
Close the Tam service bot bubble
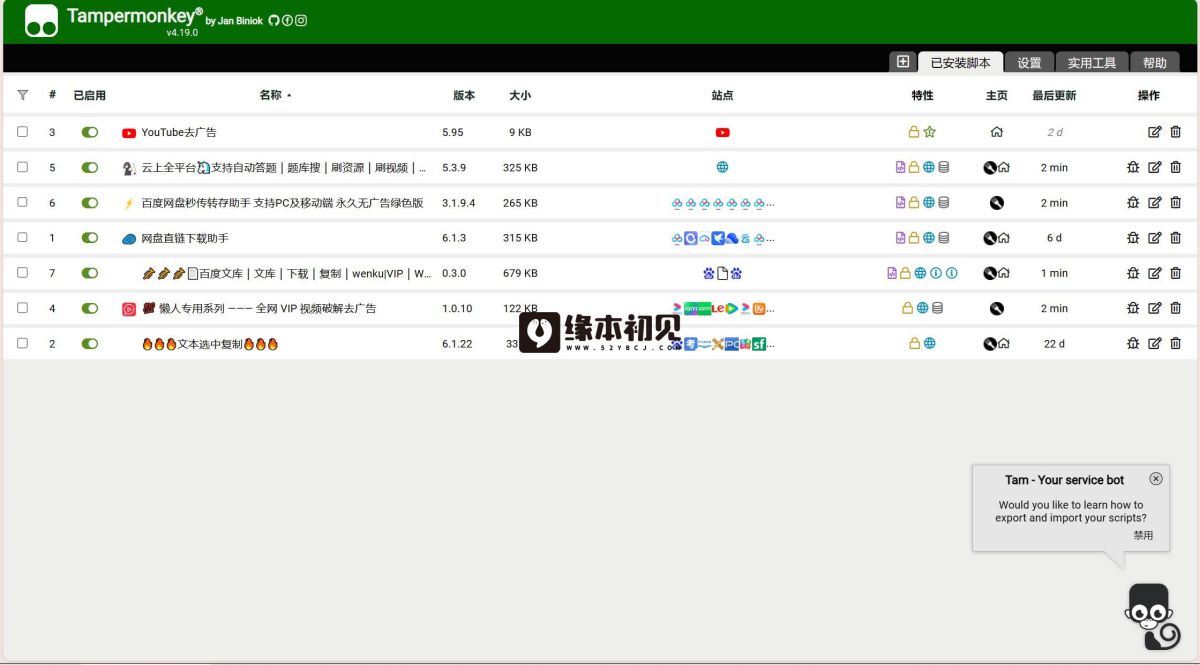point(1156,479)
